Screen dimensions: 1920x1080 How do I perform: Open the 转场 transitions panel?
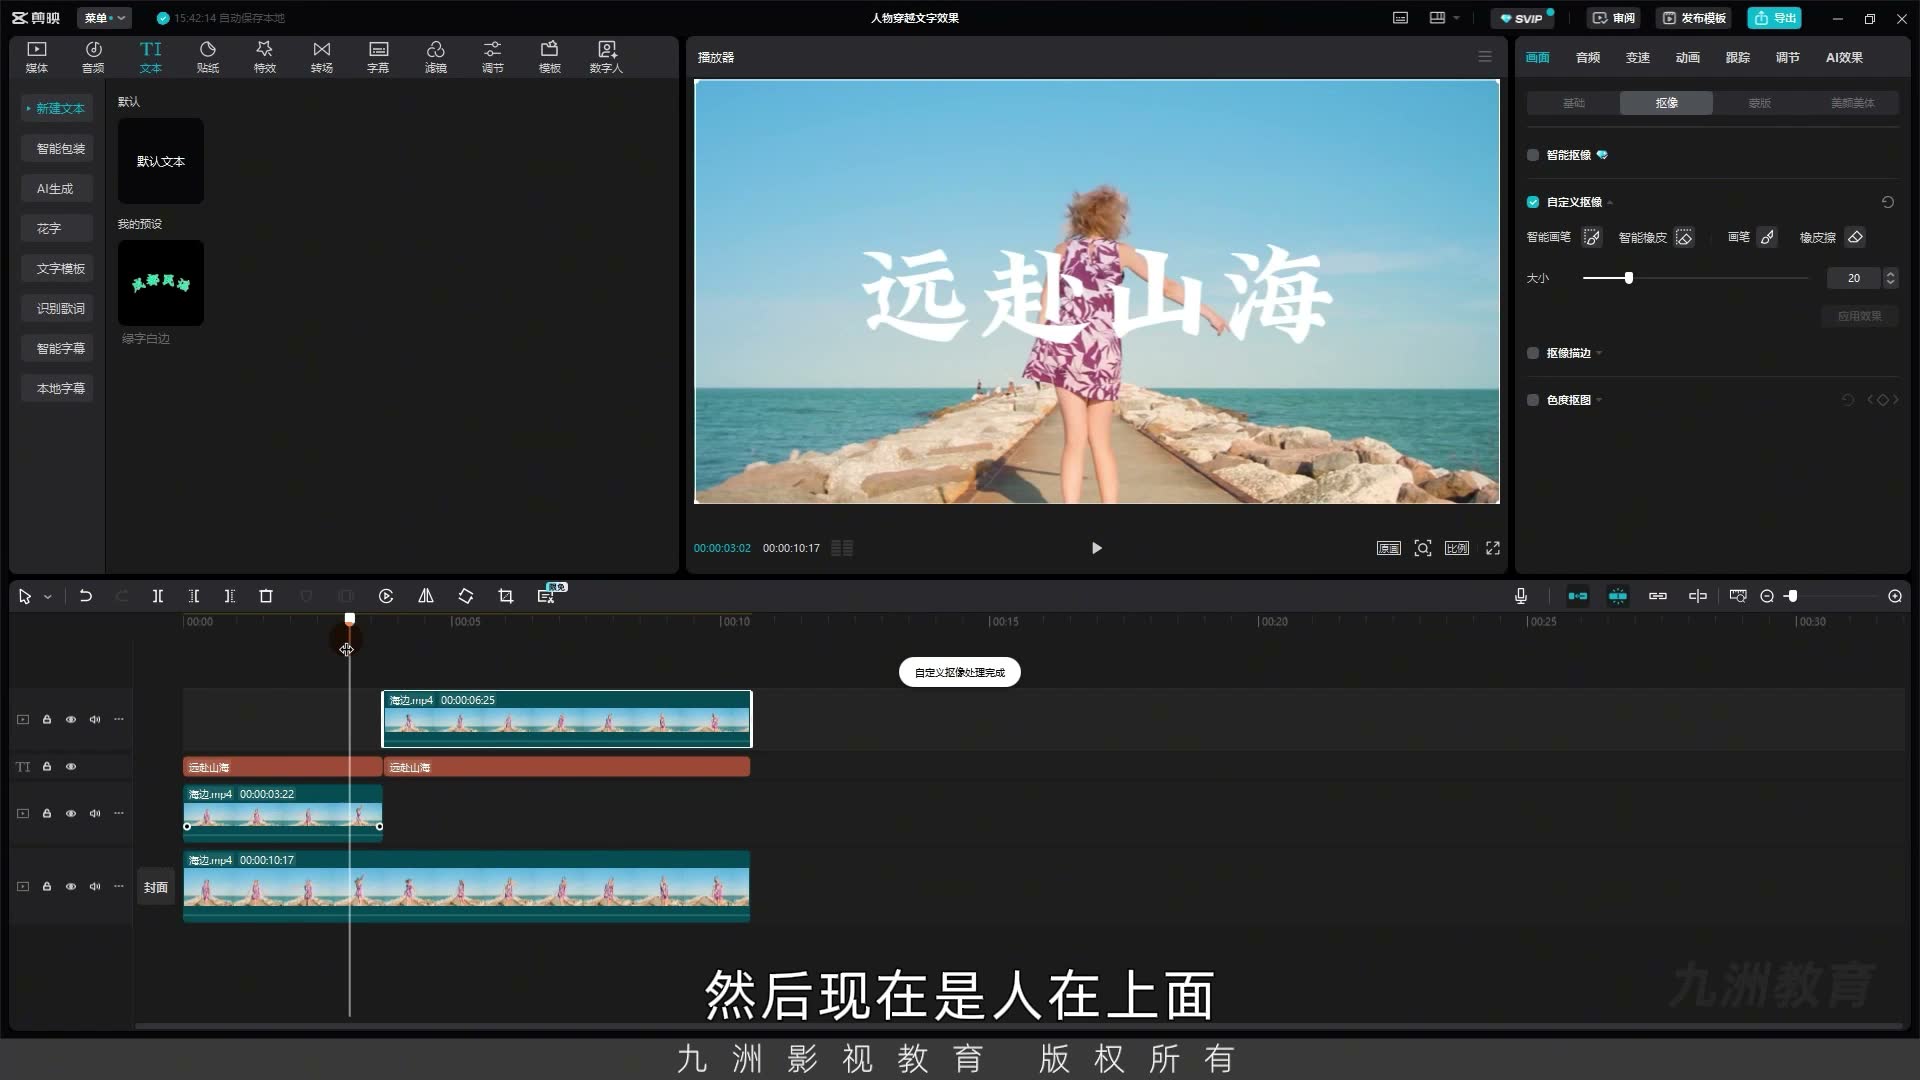(321, 57)
